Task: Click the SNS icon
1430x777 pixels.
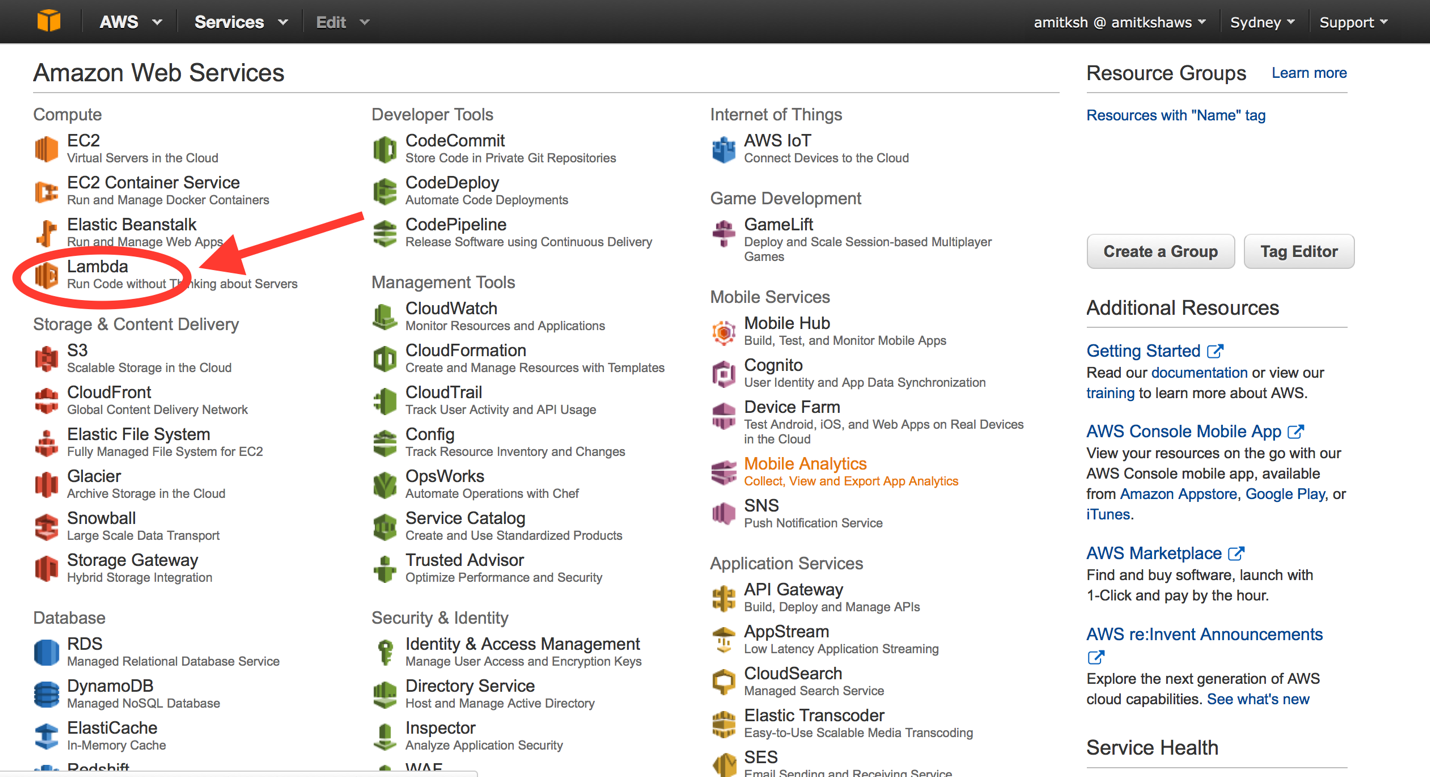Action: point(723,514)
